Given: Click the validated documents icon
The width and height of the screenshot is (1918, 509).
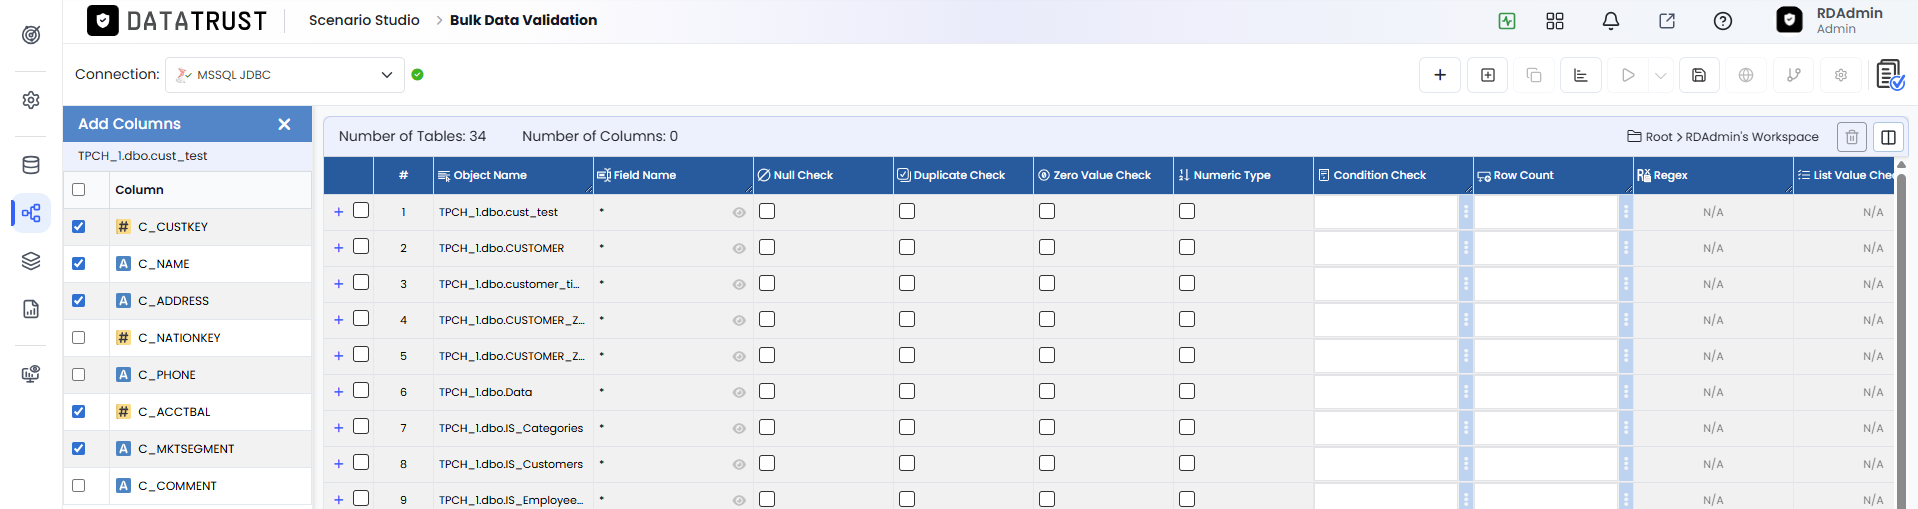Looking at the screenshot, I should click(x=1890, y=75).
